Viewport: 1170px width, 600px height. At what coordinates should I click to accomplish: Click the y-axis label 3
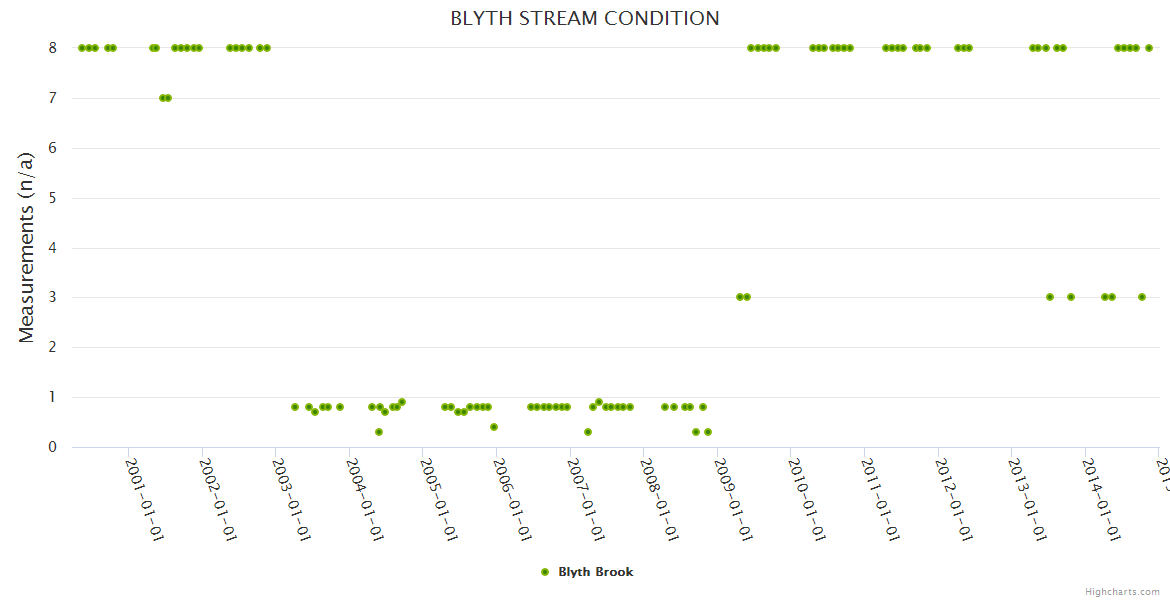click(52, 297)
